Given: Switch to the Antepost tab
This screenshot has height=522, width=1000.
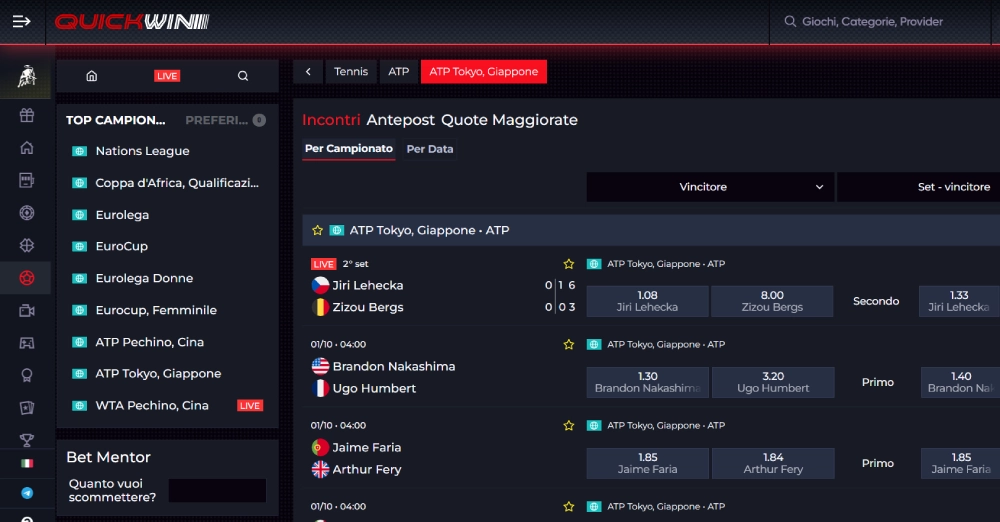Looking at the screenshot, I should click(x=401, y=120).
